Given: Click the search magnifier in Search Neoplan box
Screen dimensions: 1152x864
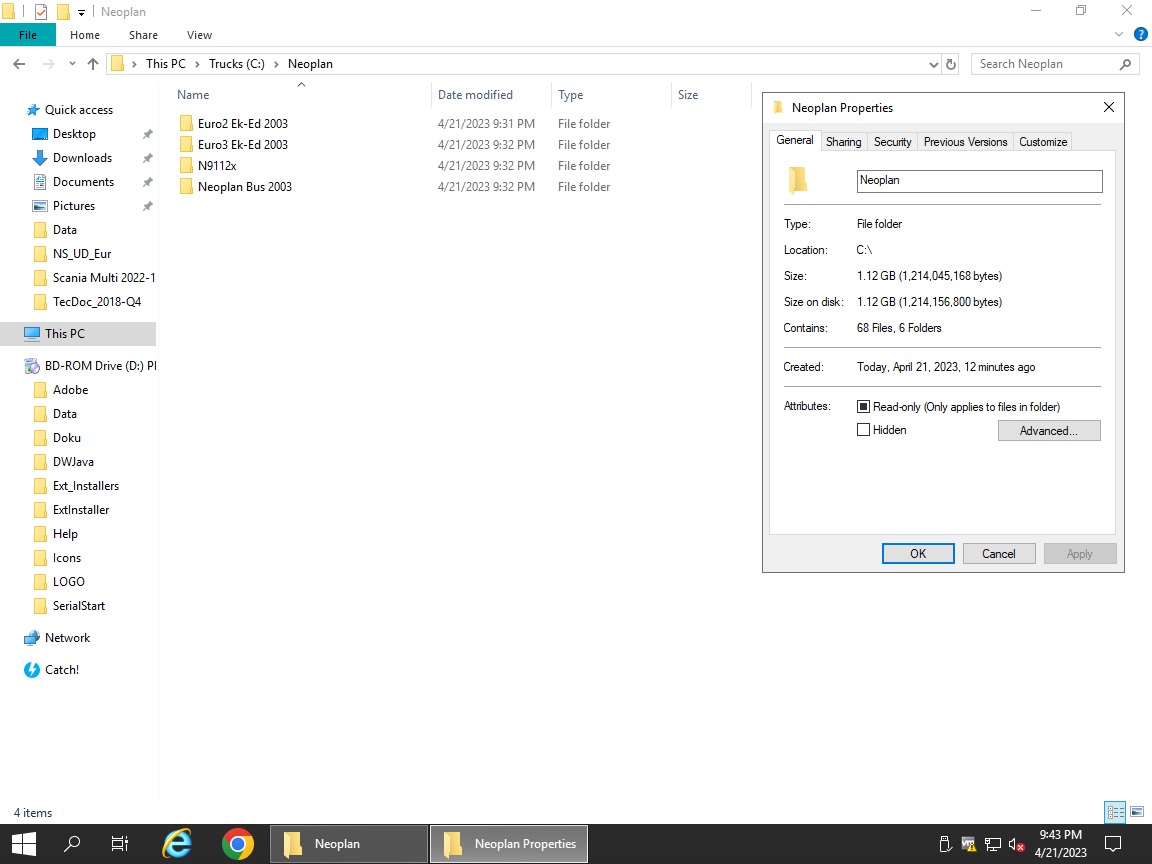Looking at the screenshot, I should point(1125,64).
